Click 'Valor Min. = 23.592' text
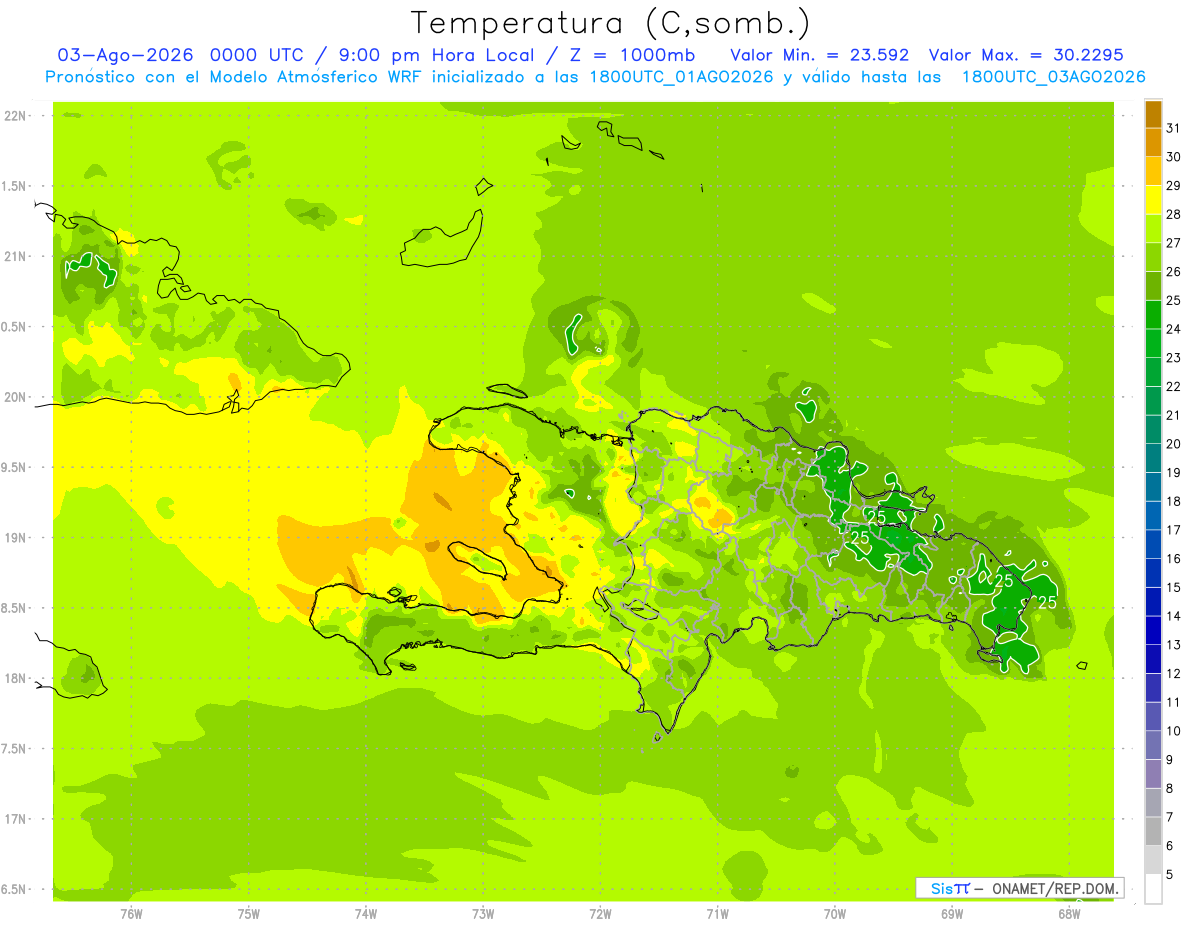Image resolution: width=1200 pixels, height=927 pixels. pos(820,55)
